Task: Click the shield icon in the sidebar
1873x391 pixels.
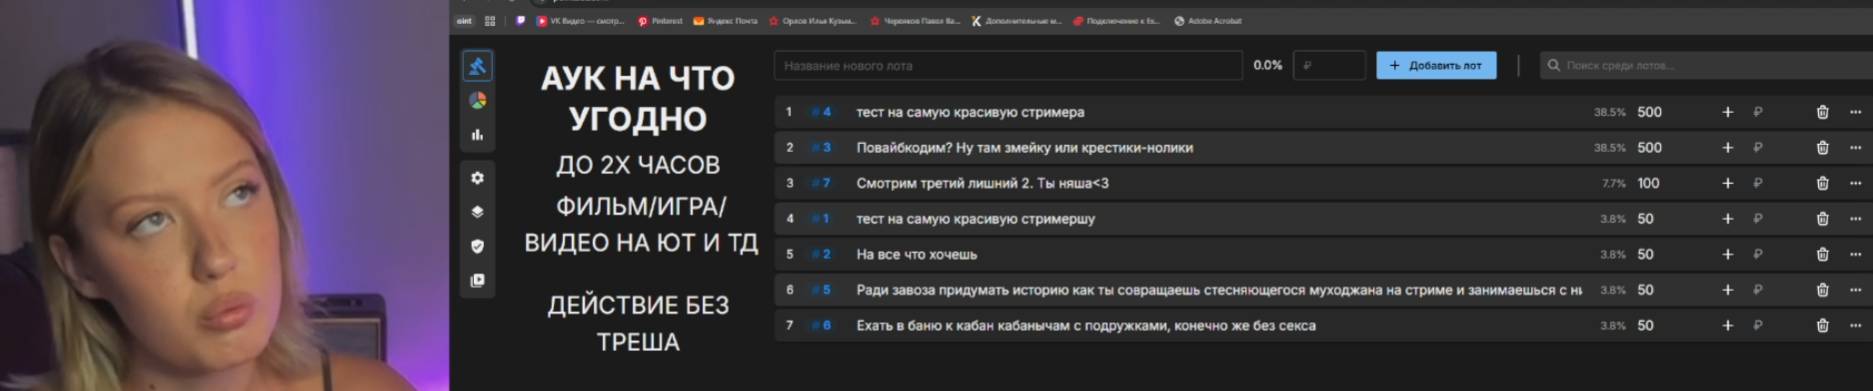Action: tap(478, 246)
